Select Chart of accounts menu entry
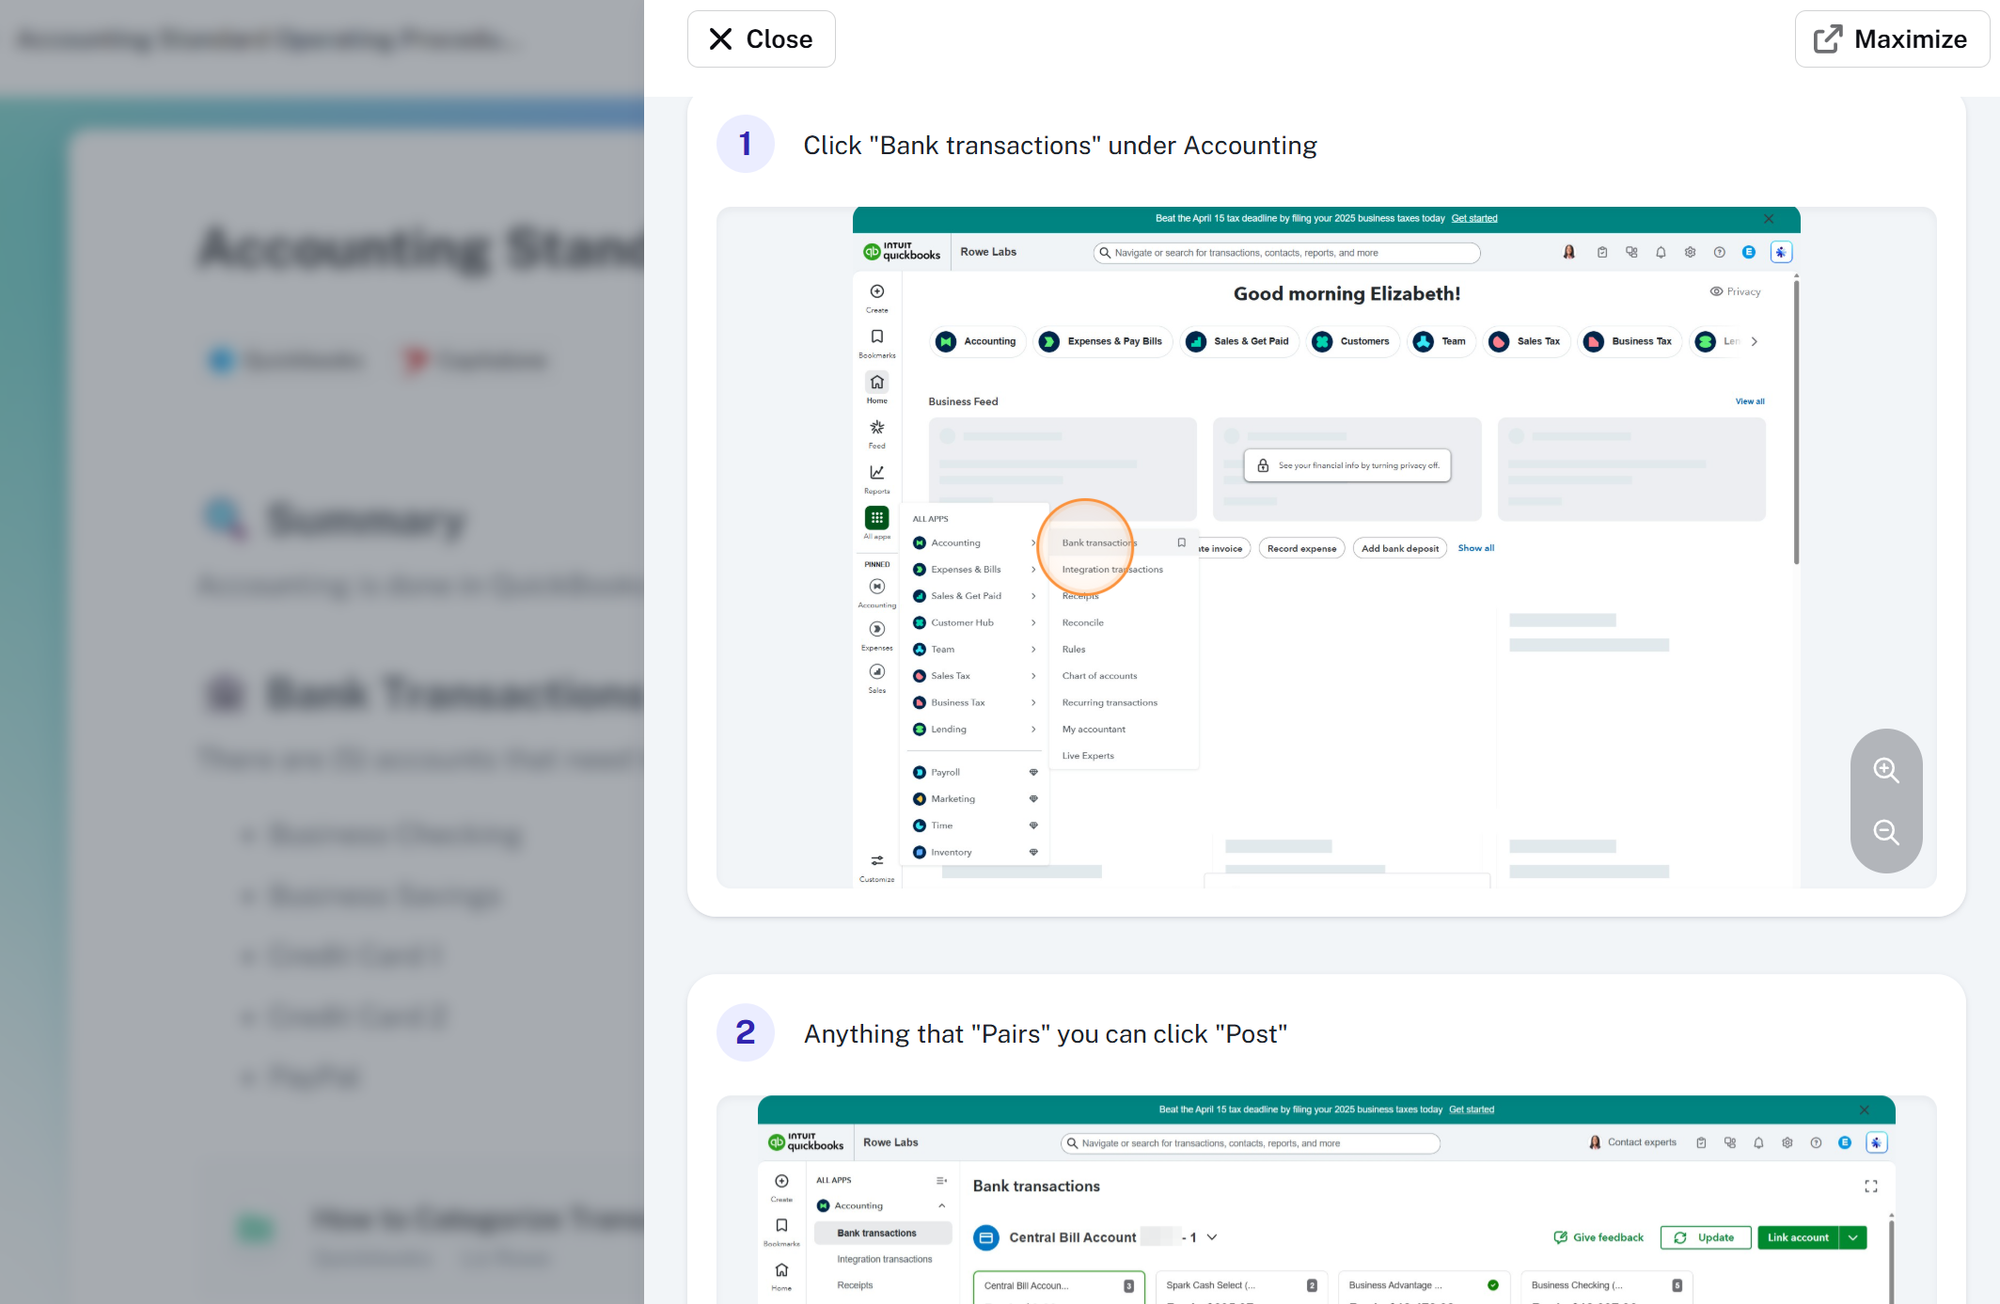The width and height of the screenshot is (2000, 1304). [x=1099, y=676]
